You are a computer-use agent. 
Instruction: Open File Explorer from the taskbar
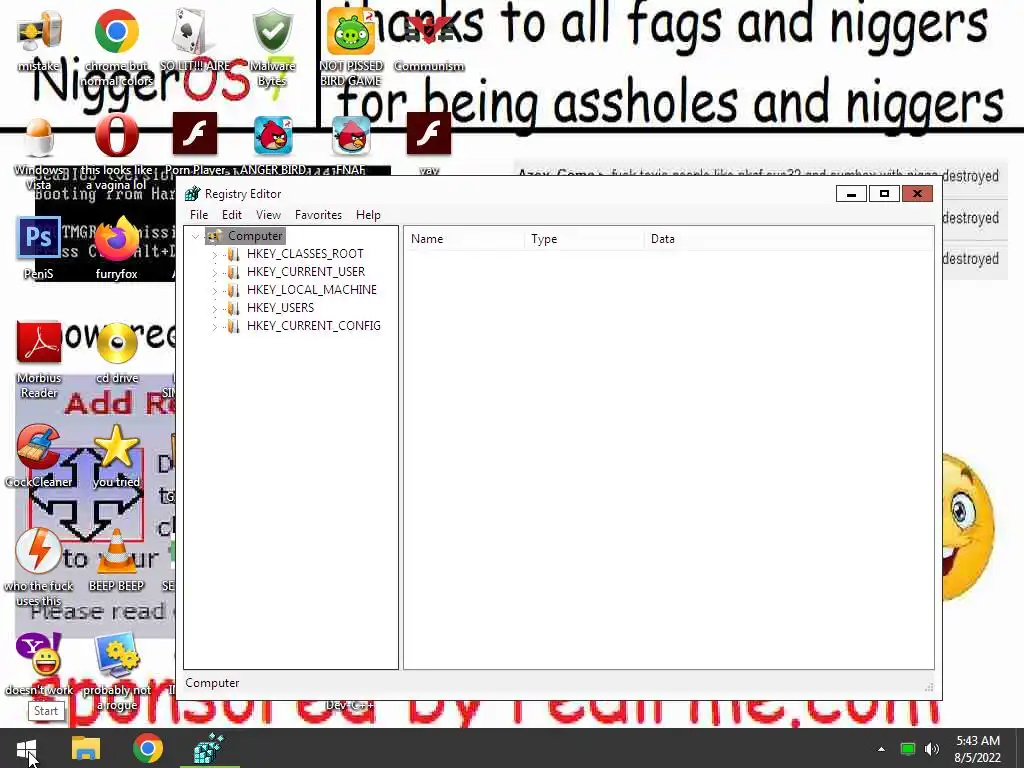[x=86, y=749]
